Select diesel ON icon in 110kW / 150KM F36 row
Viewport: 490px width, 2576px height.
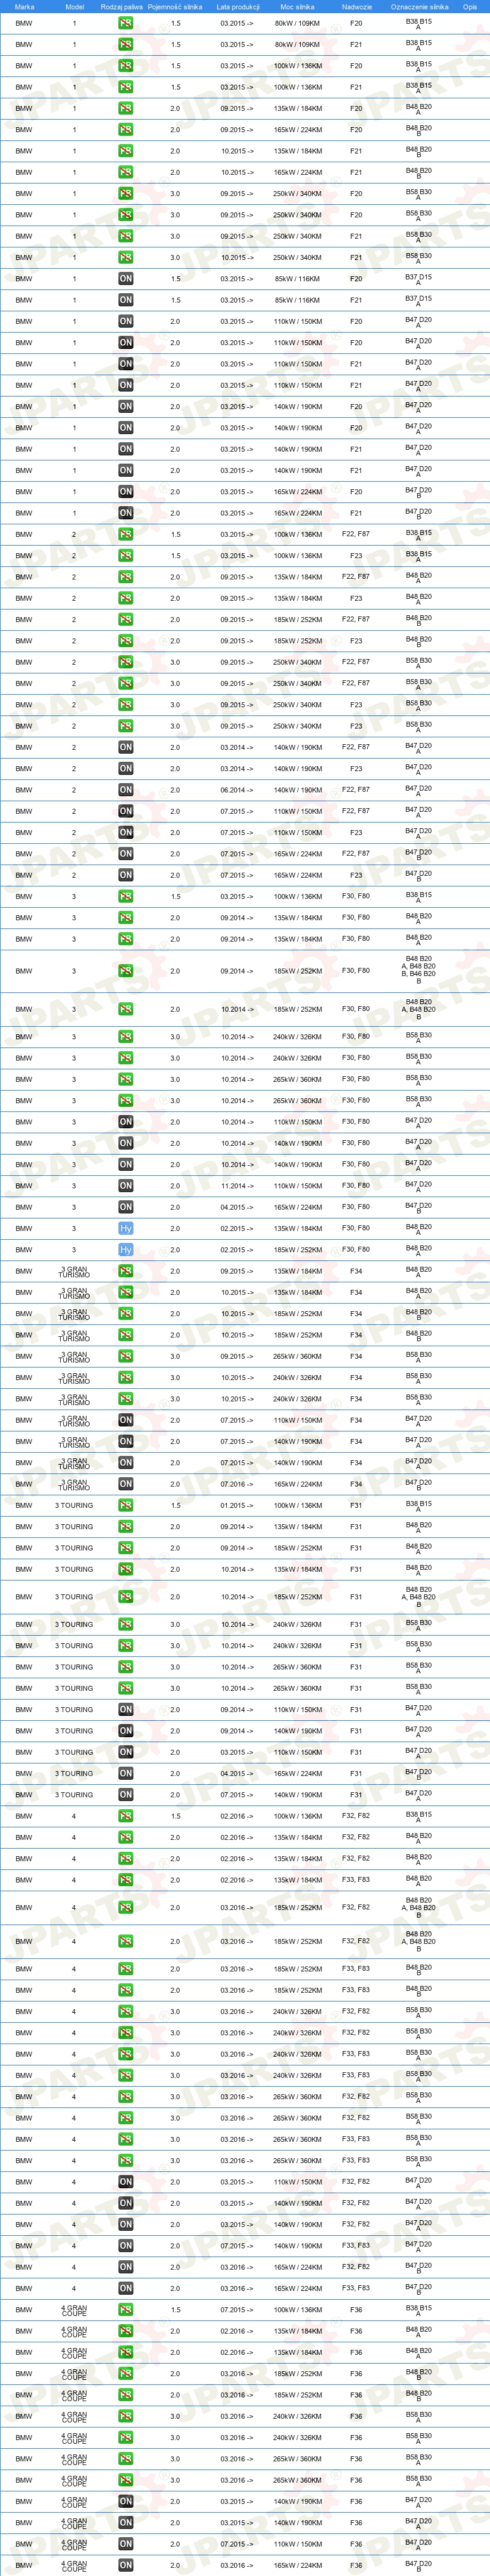tap(125, 2544)
